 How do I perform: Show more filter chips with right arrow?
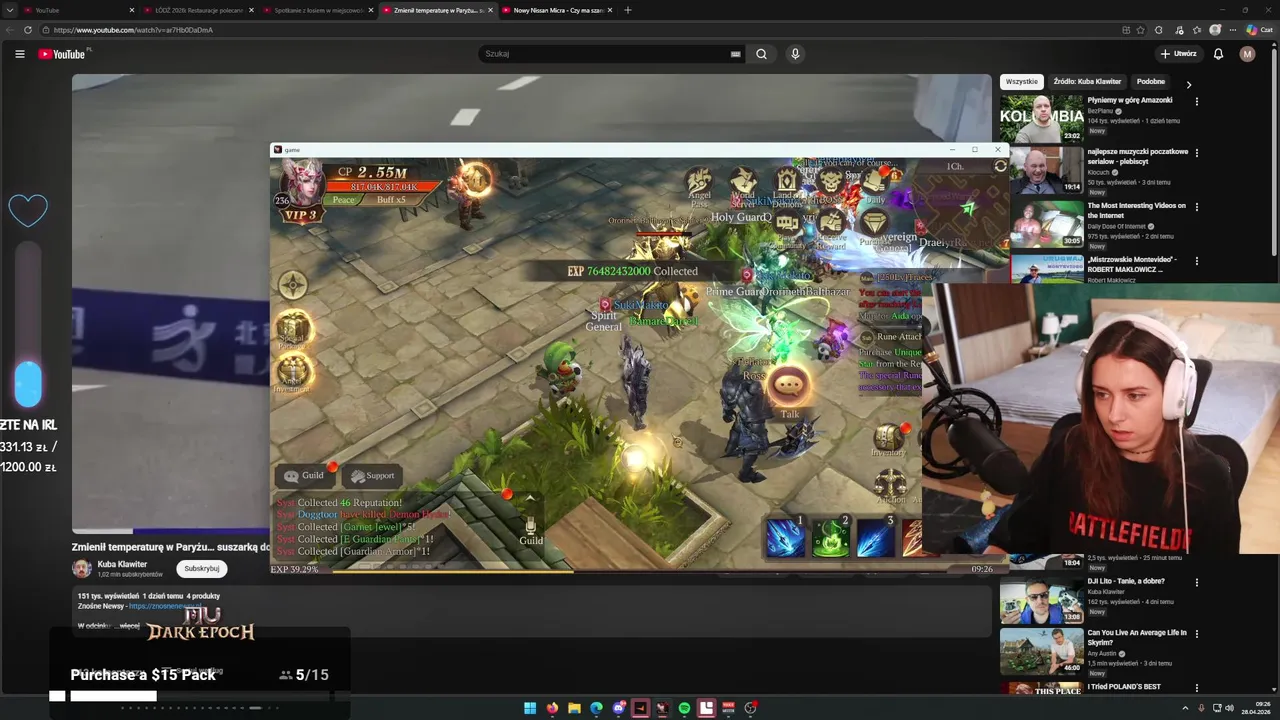[x=1188, y=85]
